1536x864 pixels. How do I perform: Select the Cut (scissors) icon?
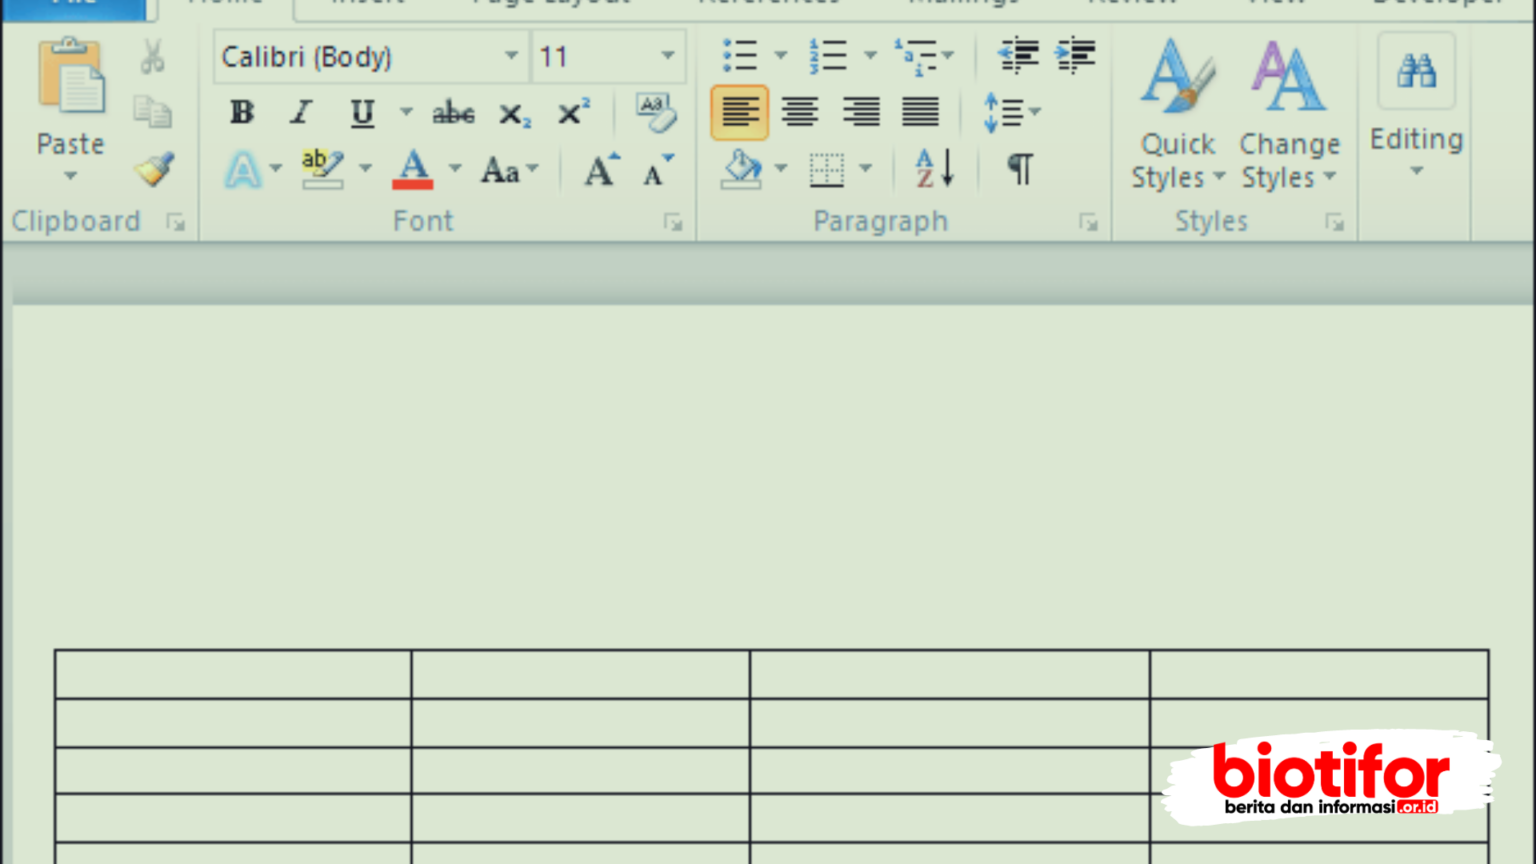pos(155,54)
